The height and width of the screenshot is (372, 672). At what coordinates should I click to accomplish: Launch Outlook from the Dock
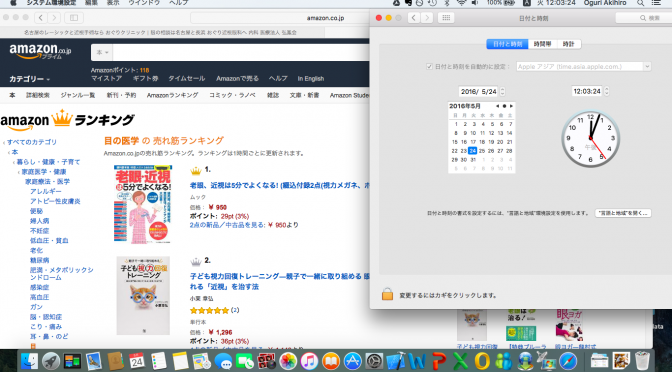[482, 361]
